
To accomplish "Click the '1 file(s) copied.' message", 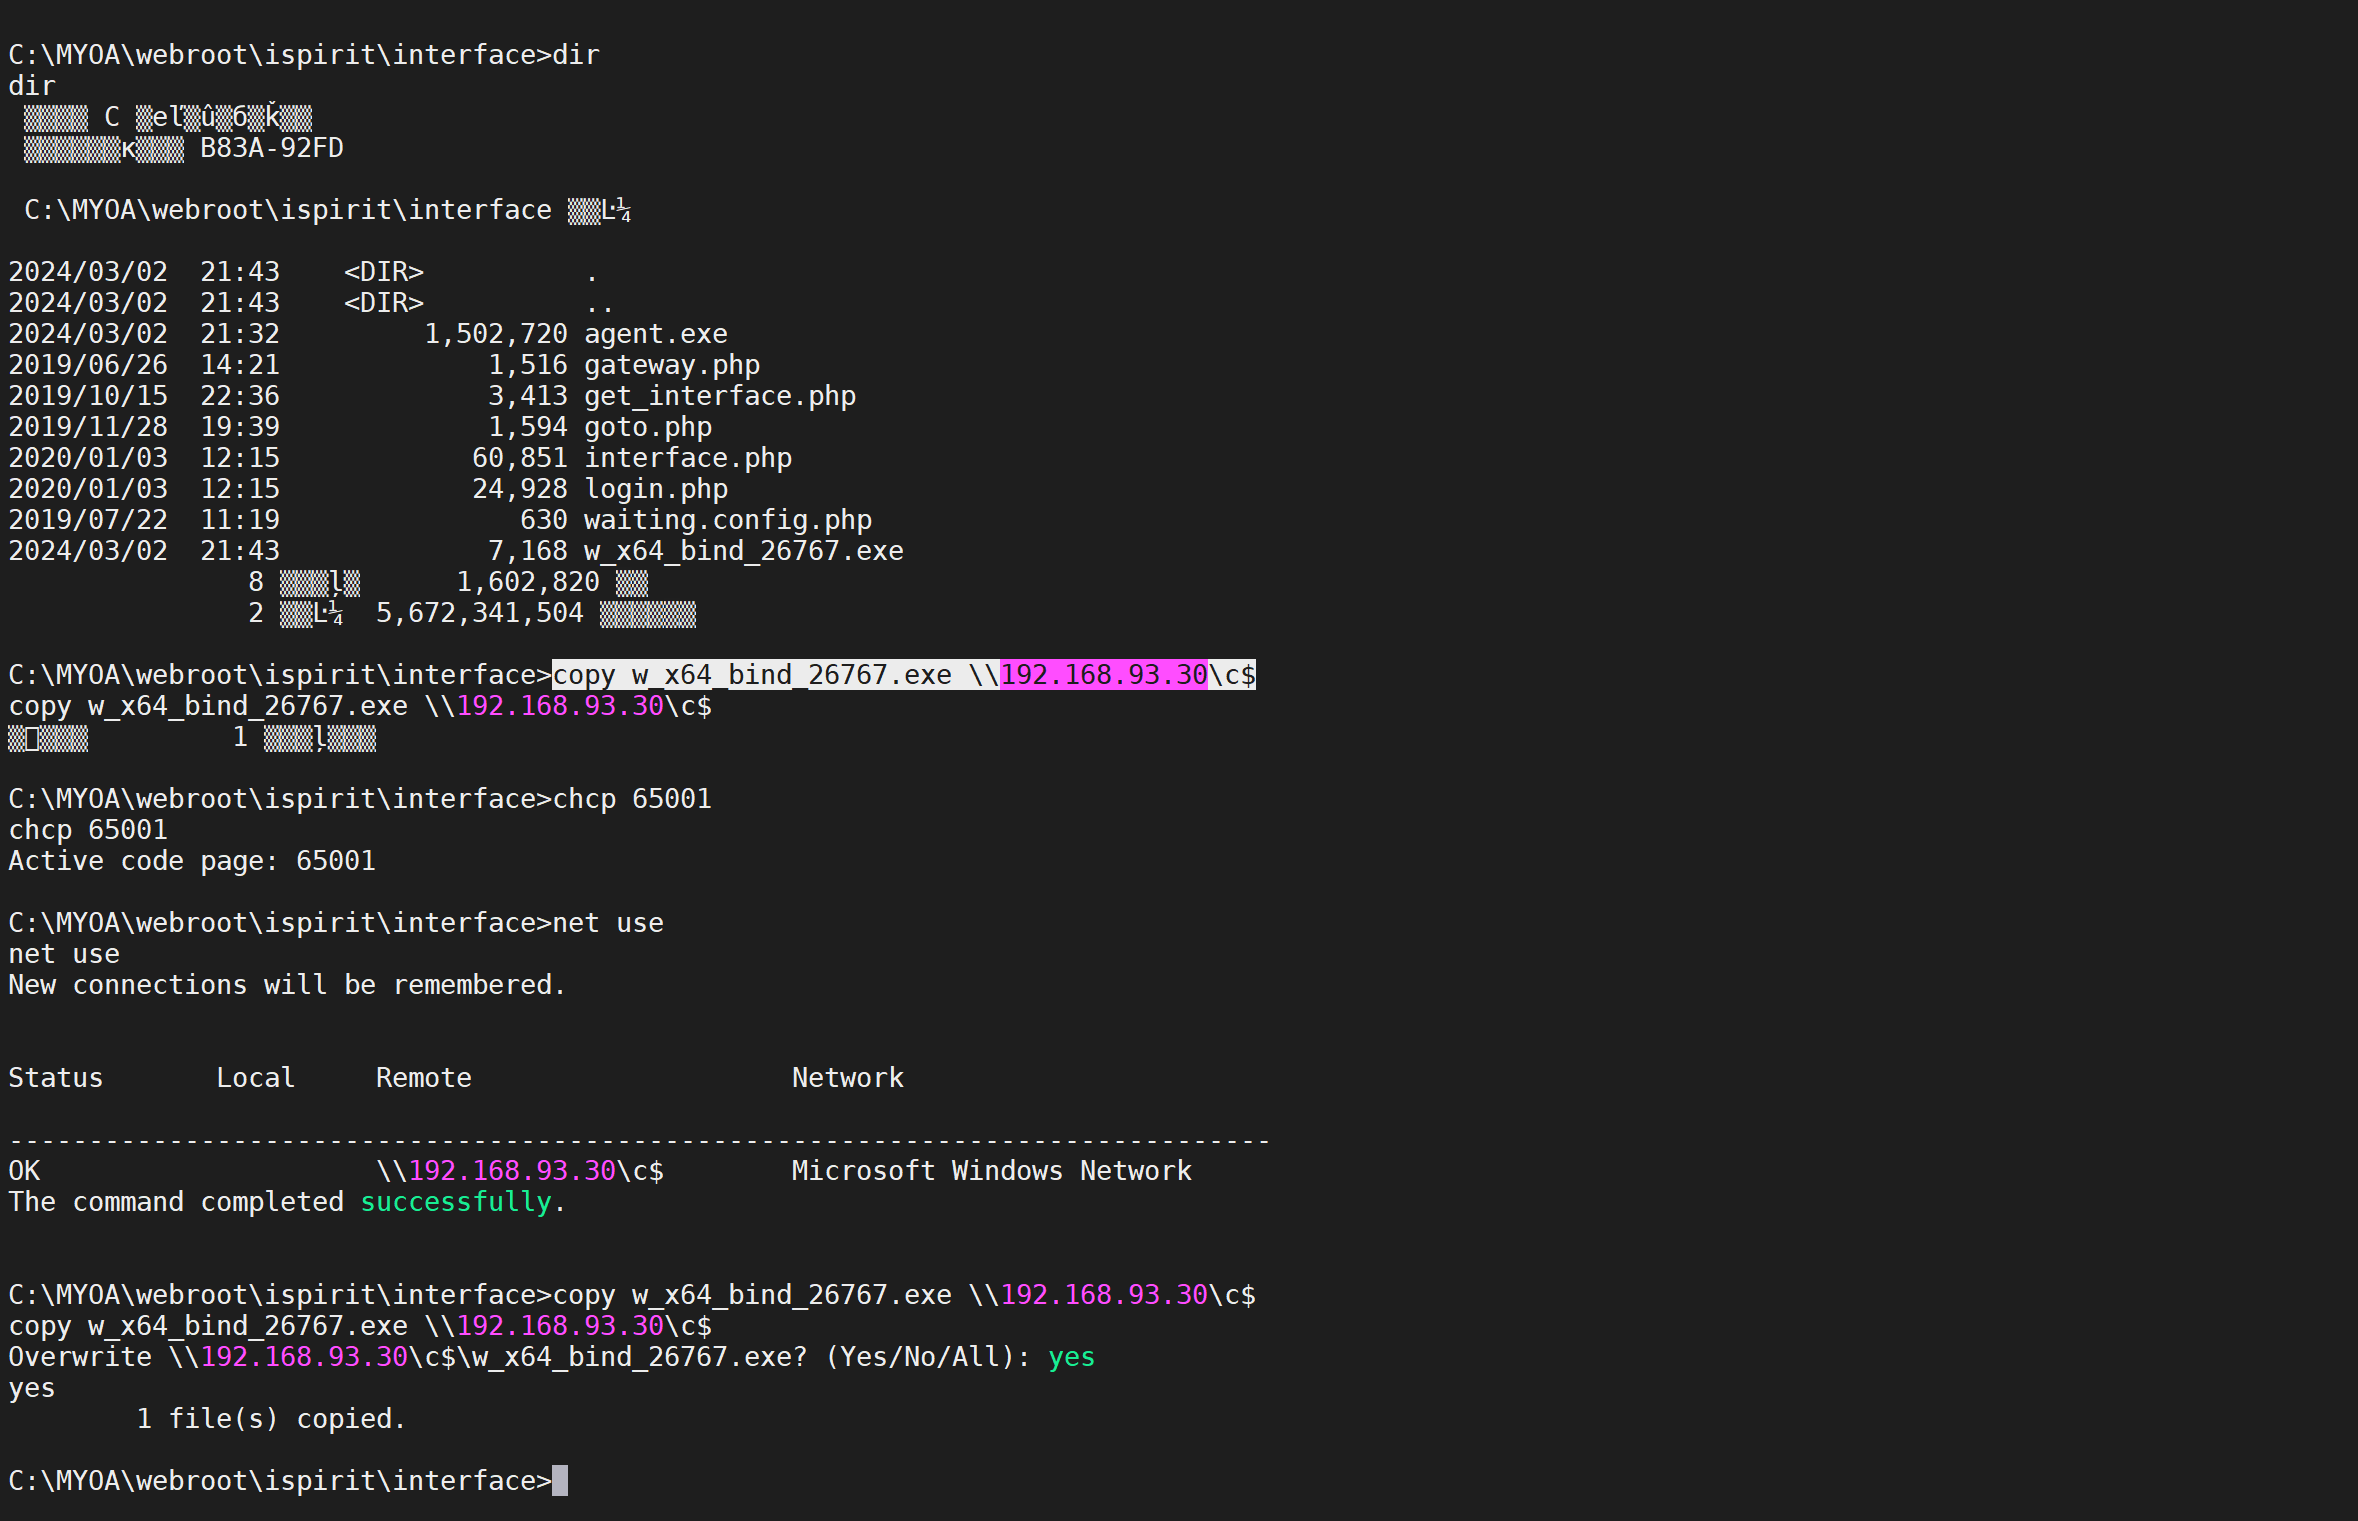I will coord(271,1419).
